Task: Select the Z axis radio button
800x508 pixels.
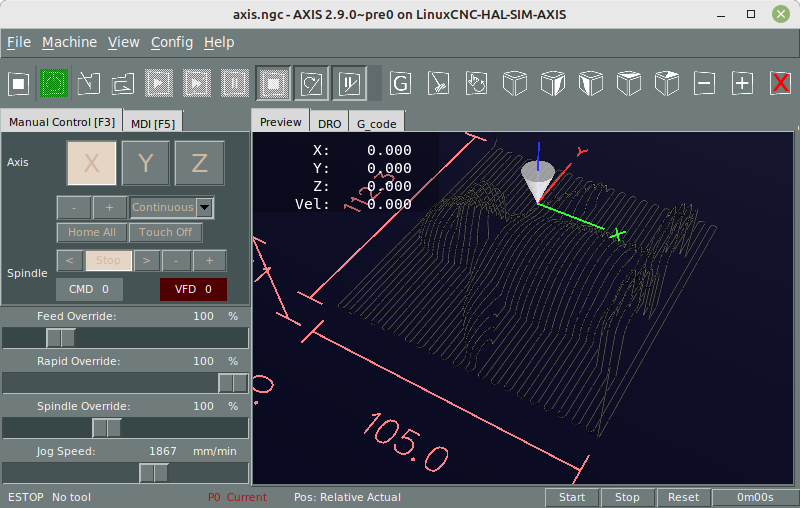Action: [199, 163]
